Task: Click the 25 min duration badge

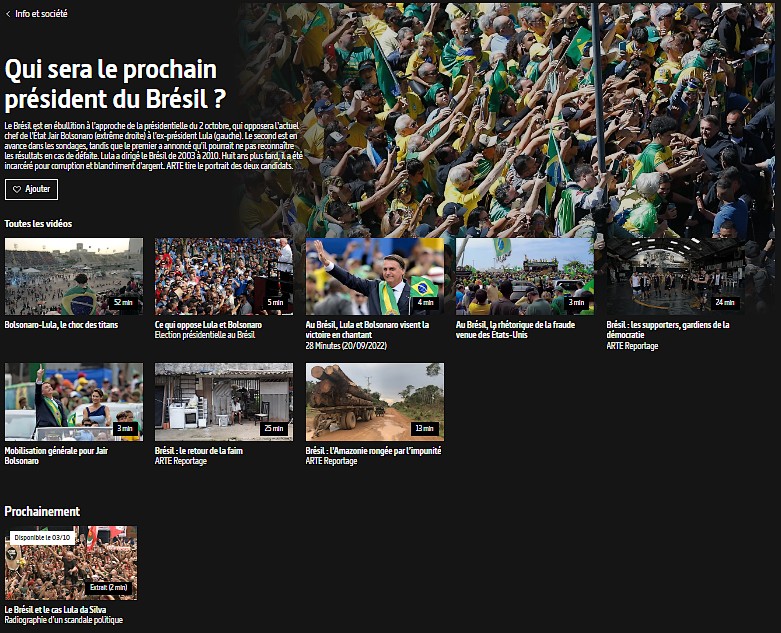Action: point(274,428)
